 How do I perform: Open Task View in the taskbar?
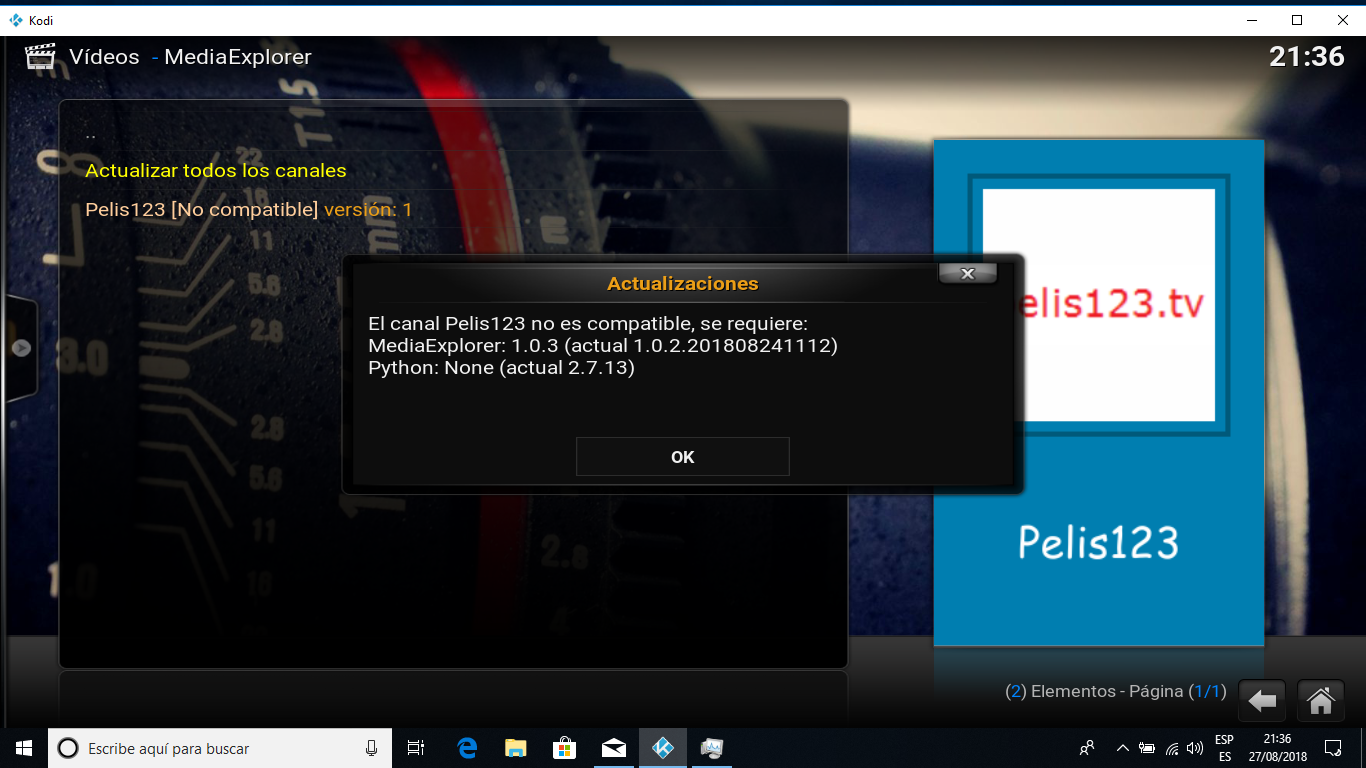pyautogui.click(x=416, y=748)
